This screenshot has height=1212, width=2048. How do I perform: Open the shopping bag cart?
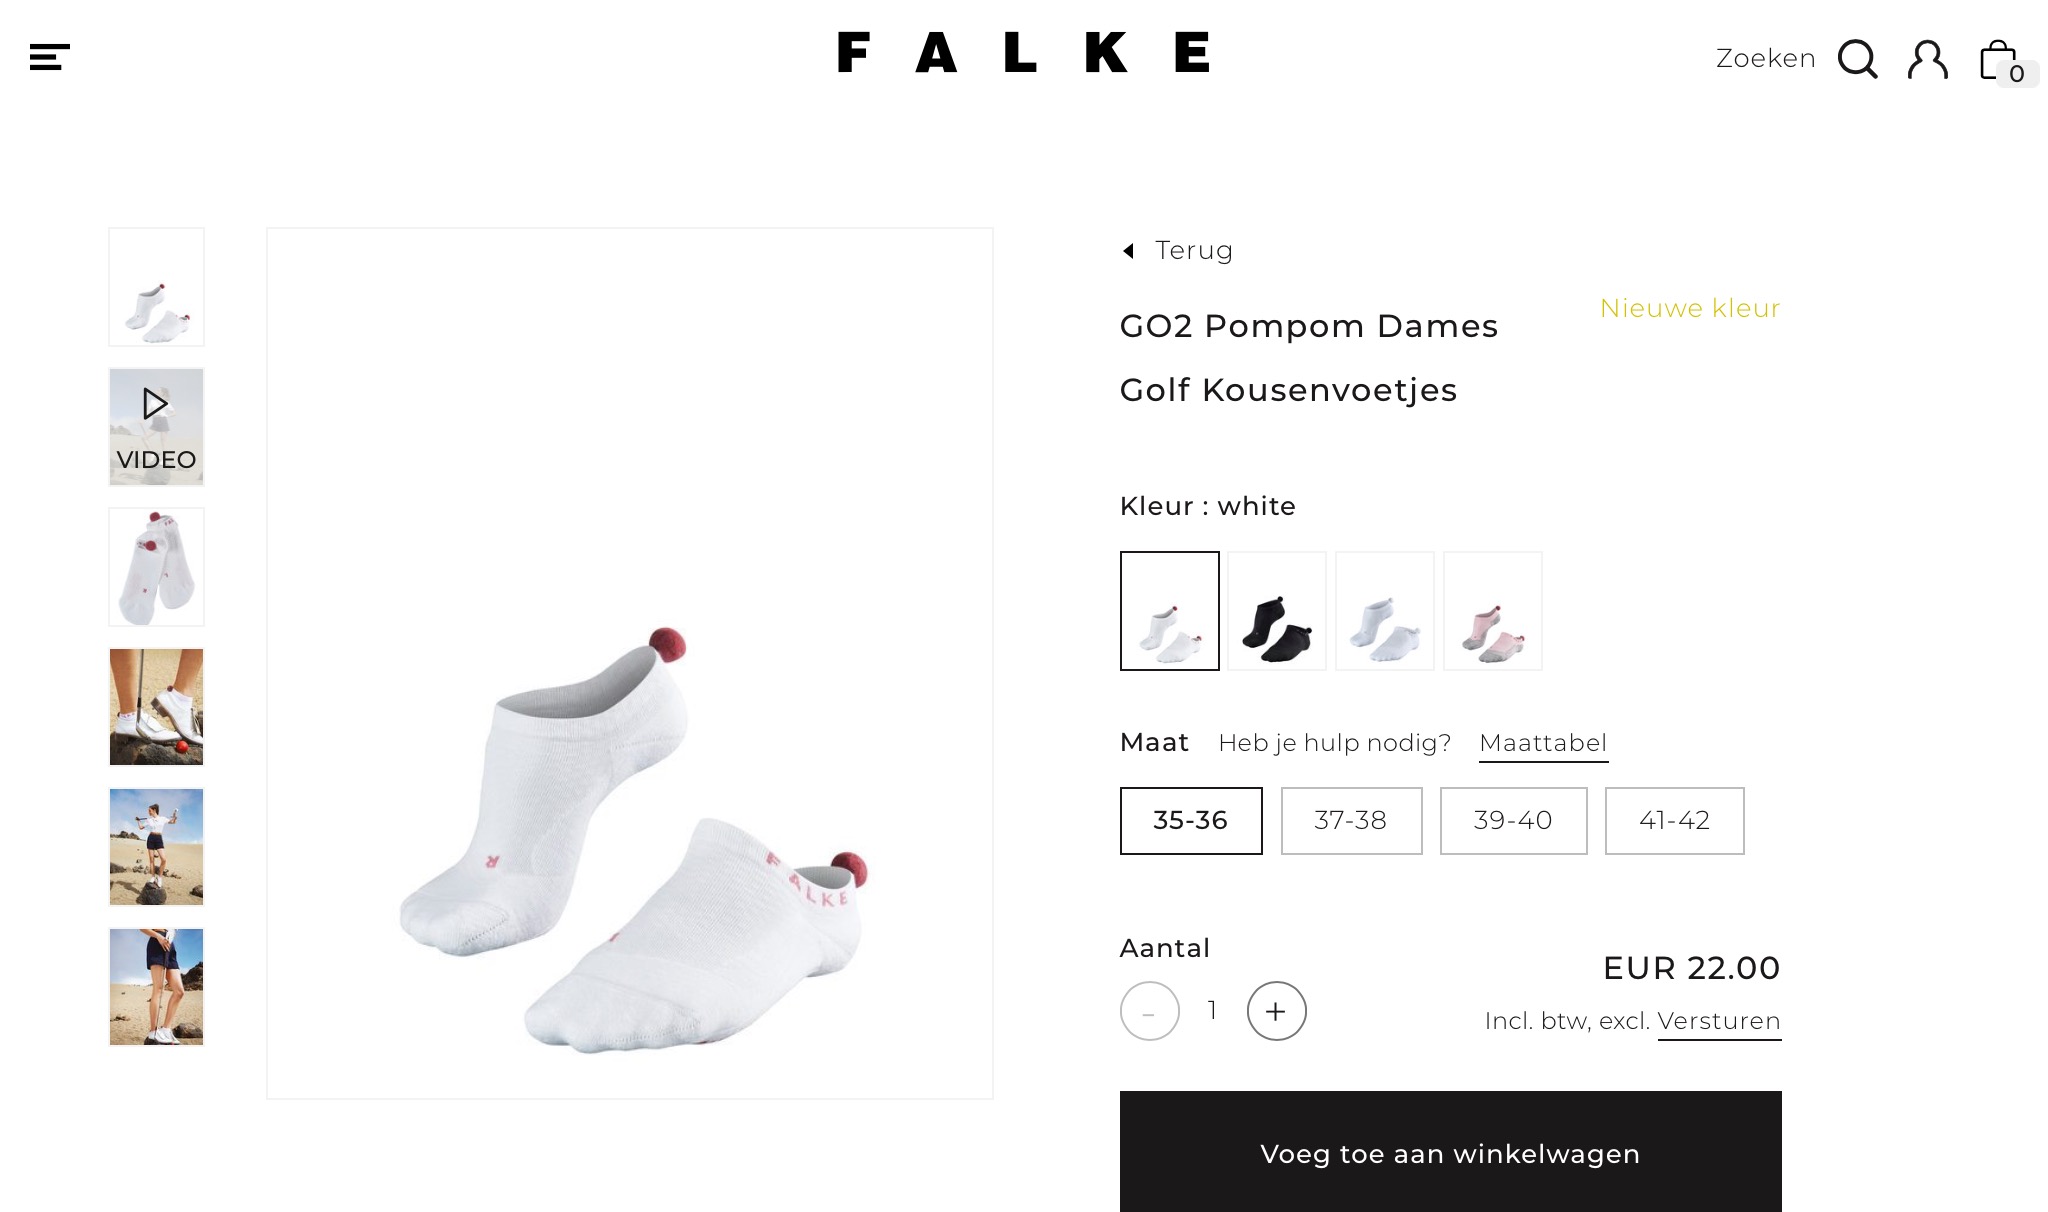click(2002, 62)
